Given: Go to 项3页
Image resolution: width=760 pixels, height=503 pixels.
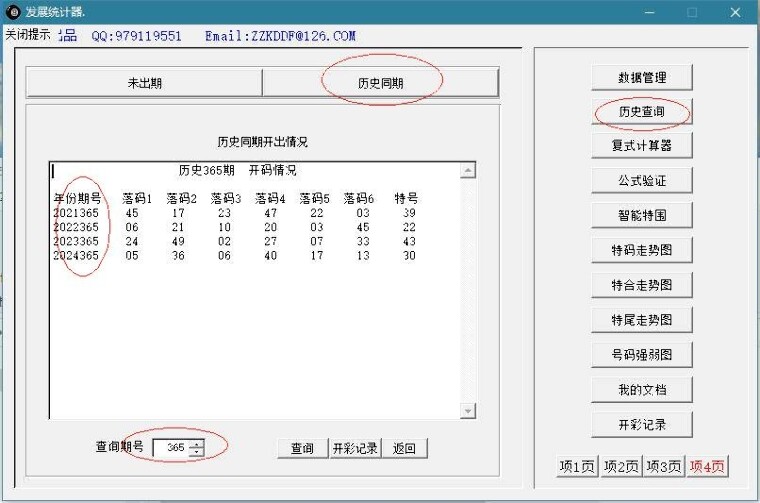Looking at the screenshot, I should coord(664,466).
